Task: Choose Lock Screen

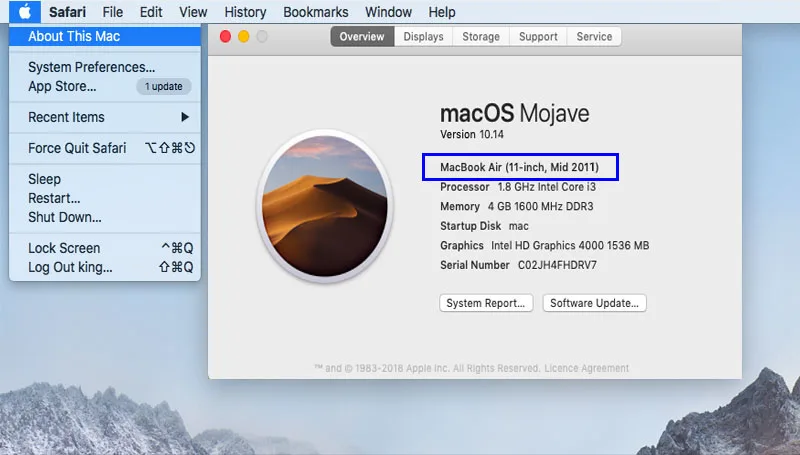Action: [x=105, y=248]
